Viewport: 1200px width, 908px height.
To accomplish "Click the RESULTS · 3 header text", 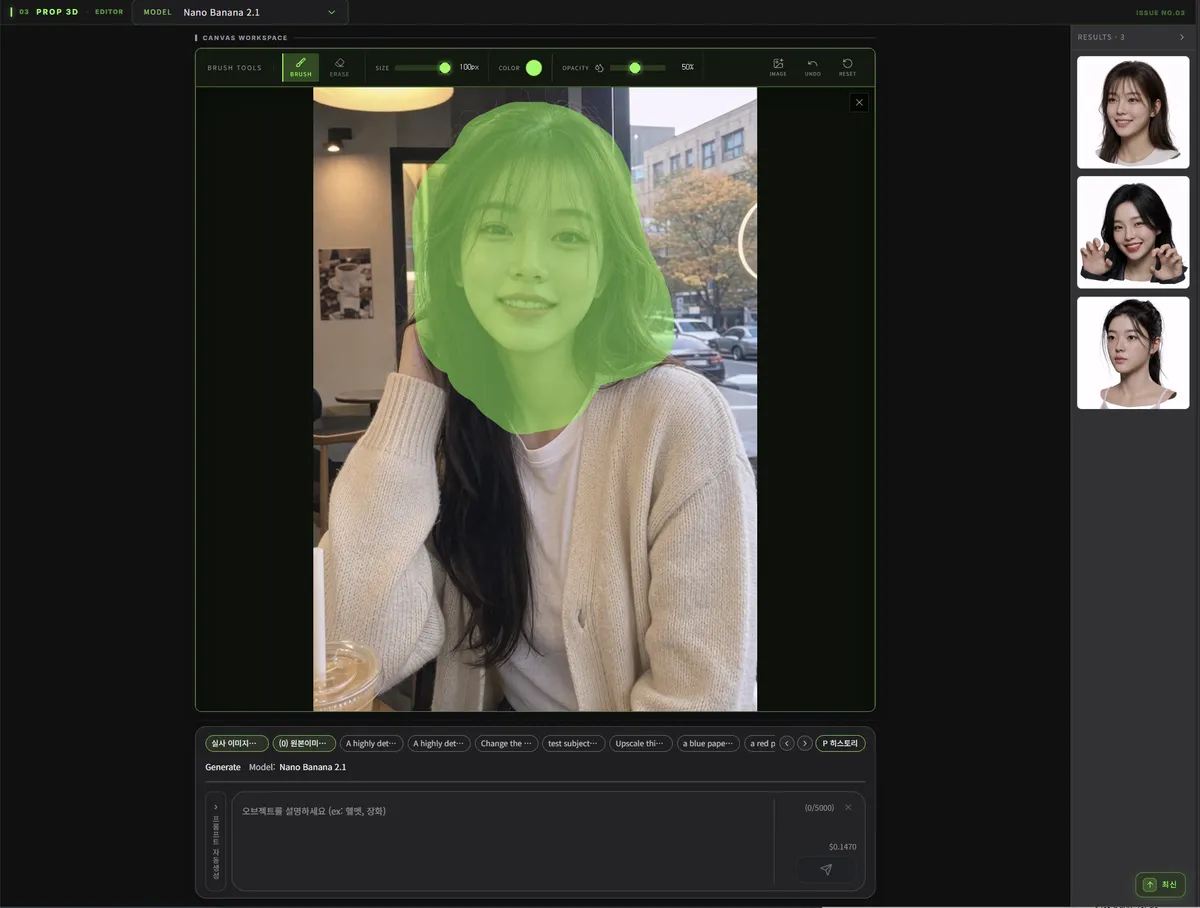I will pos(1101,37).
